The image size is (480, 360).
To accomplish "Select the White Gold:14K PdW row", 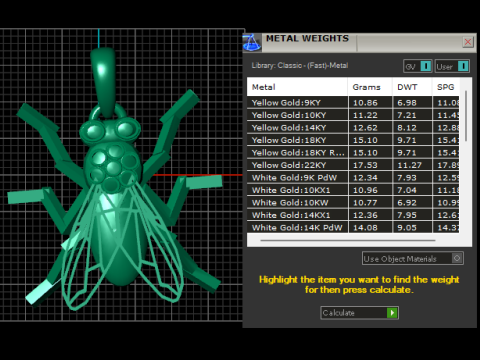I will point(353,228).
